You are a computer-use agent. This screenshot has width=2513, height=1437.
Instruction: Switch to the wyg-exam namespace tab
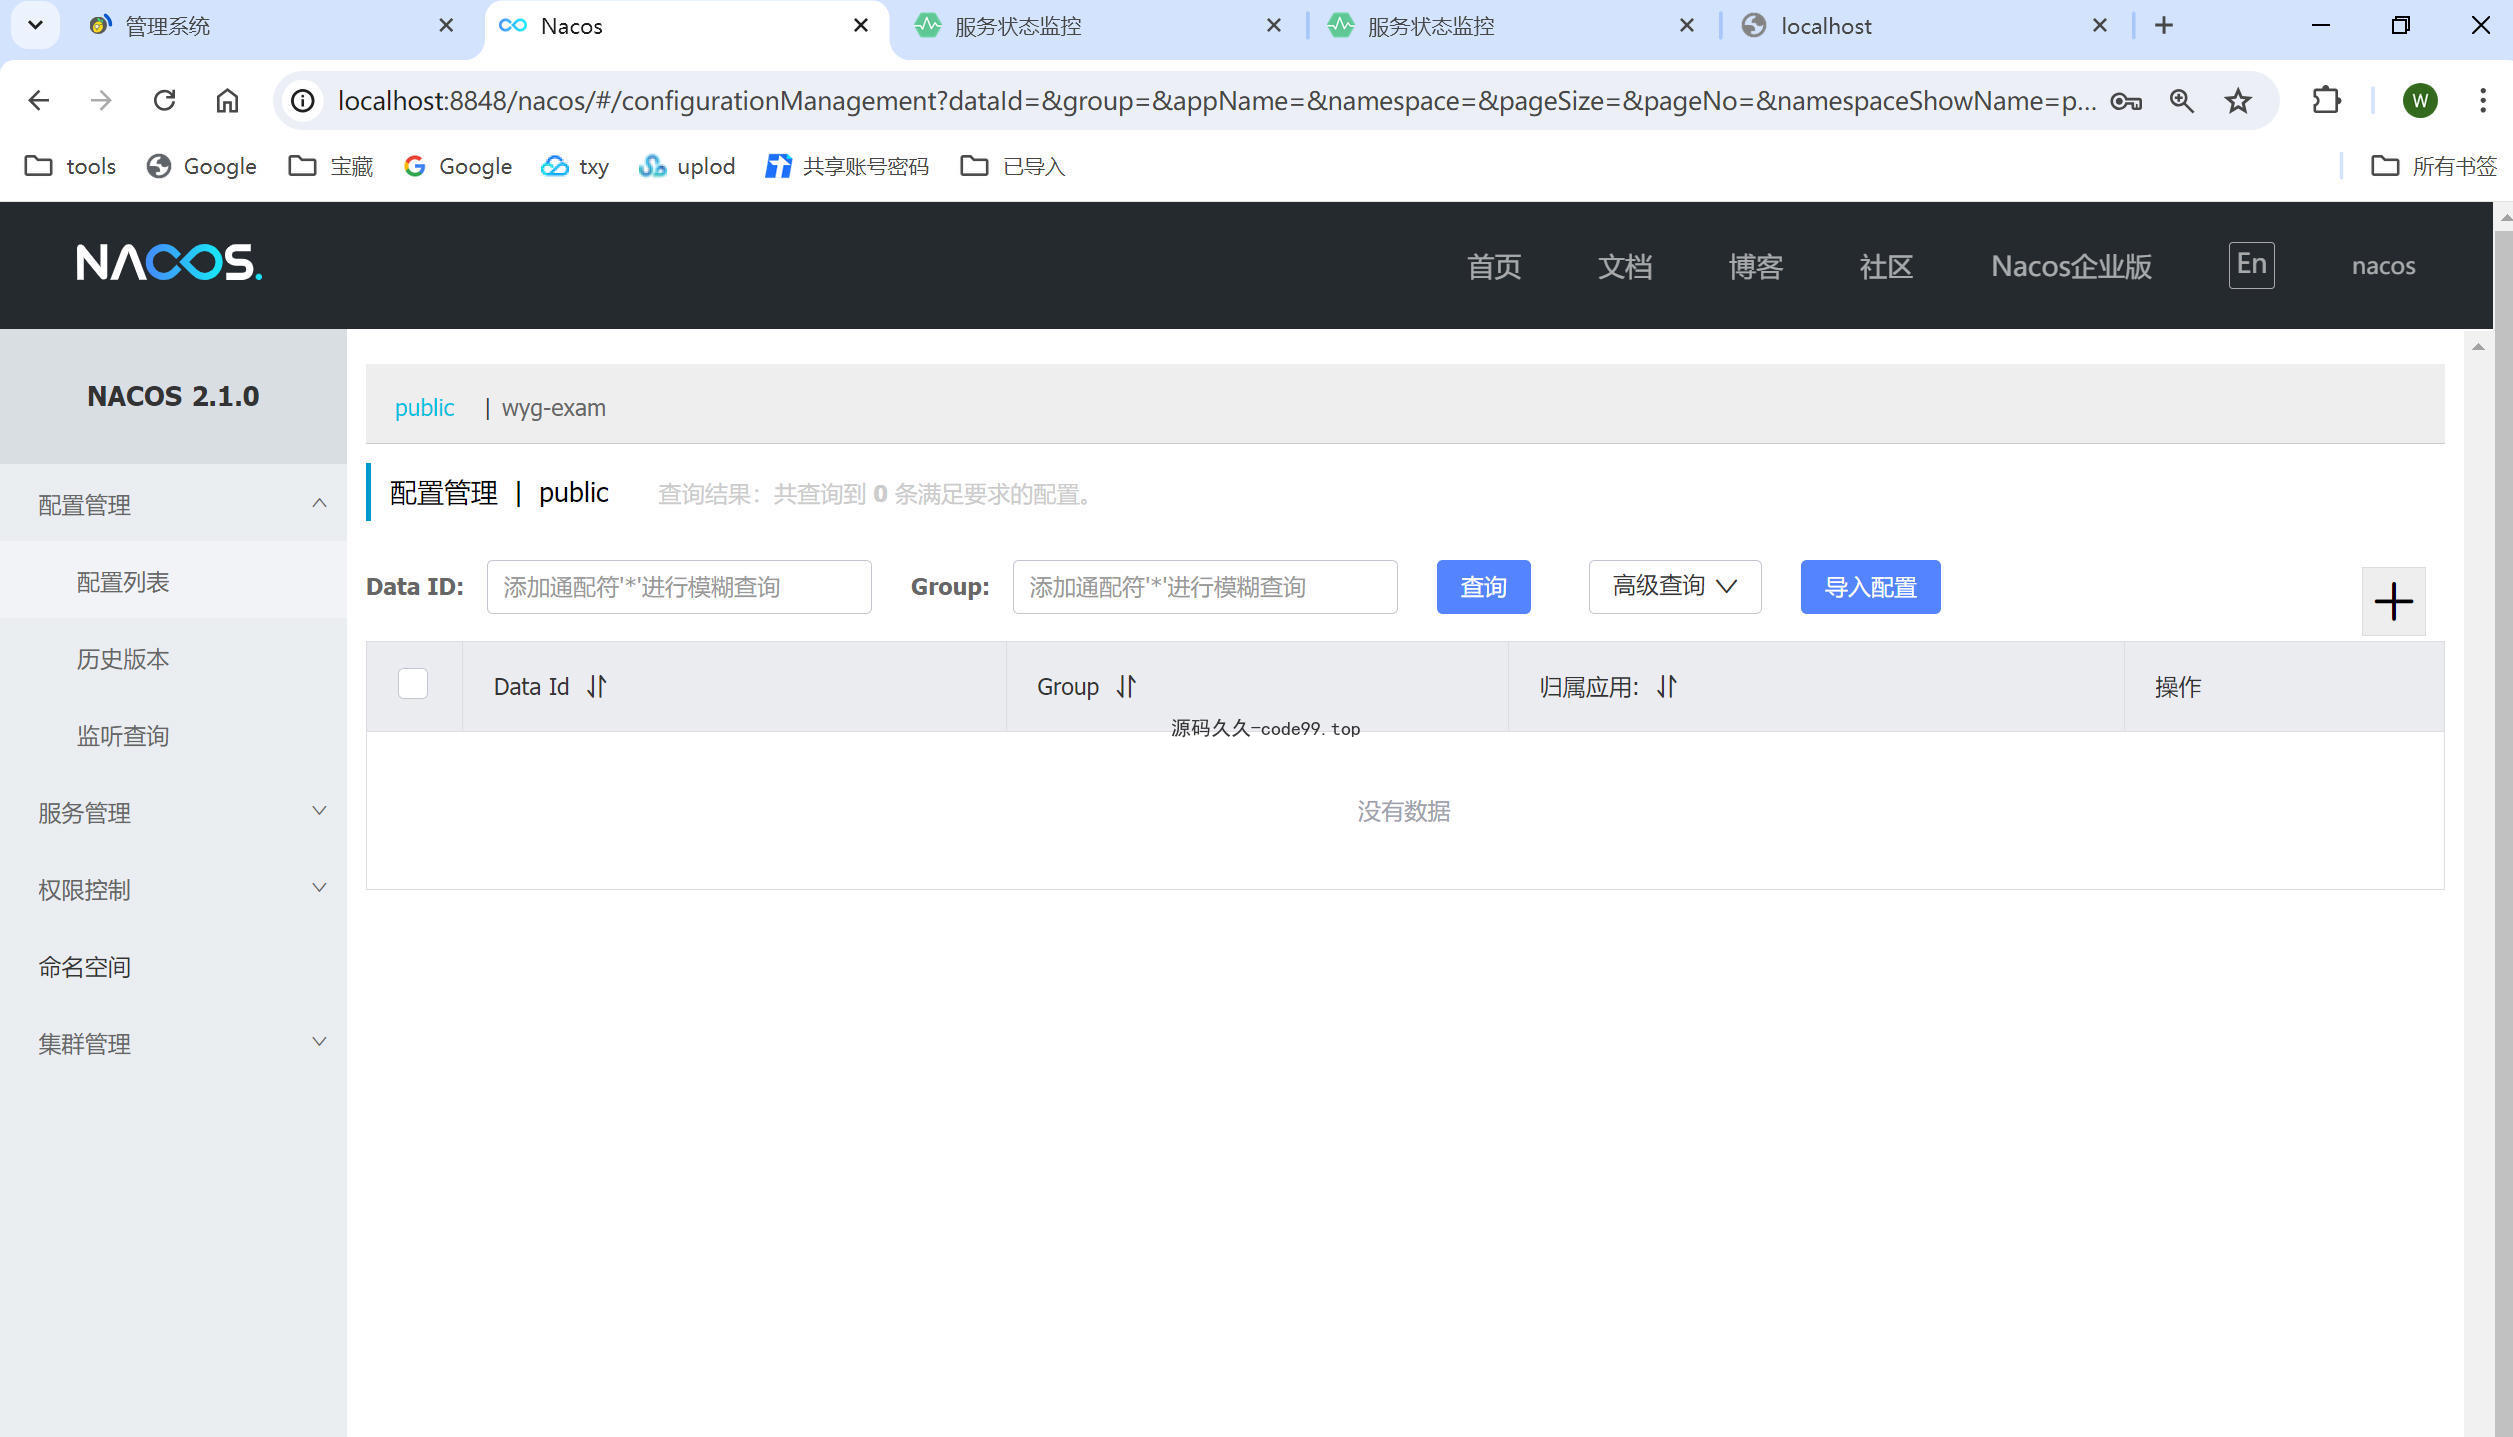(553, 408)
